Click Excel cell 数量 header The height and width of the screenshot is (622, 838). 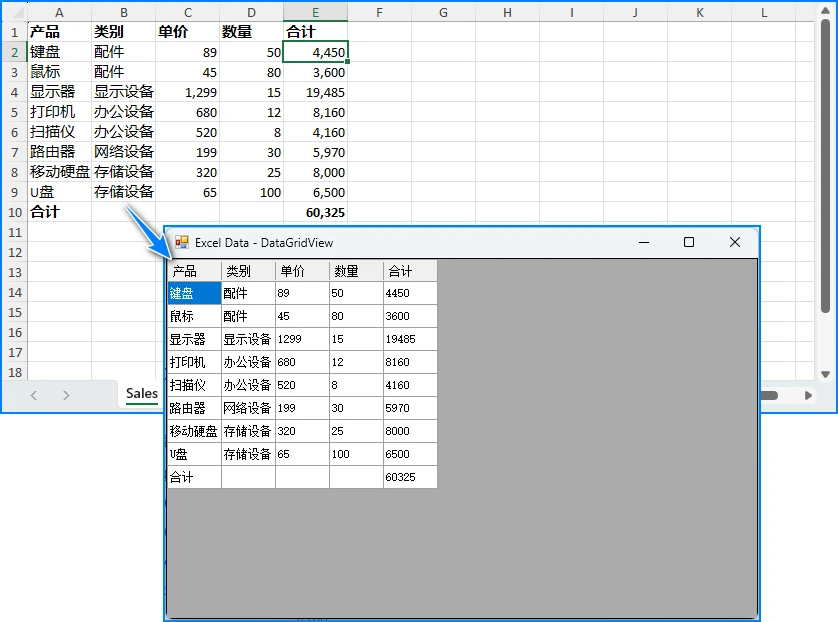click(x=252, y=32)
